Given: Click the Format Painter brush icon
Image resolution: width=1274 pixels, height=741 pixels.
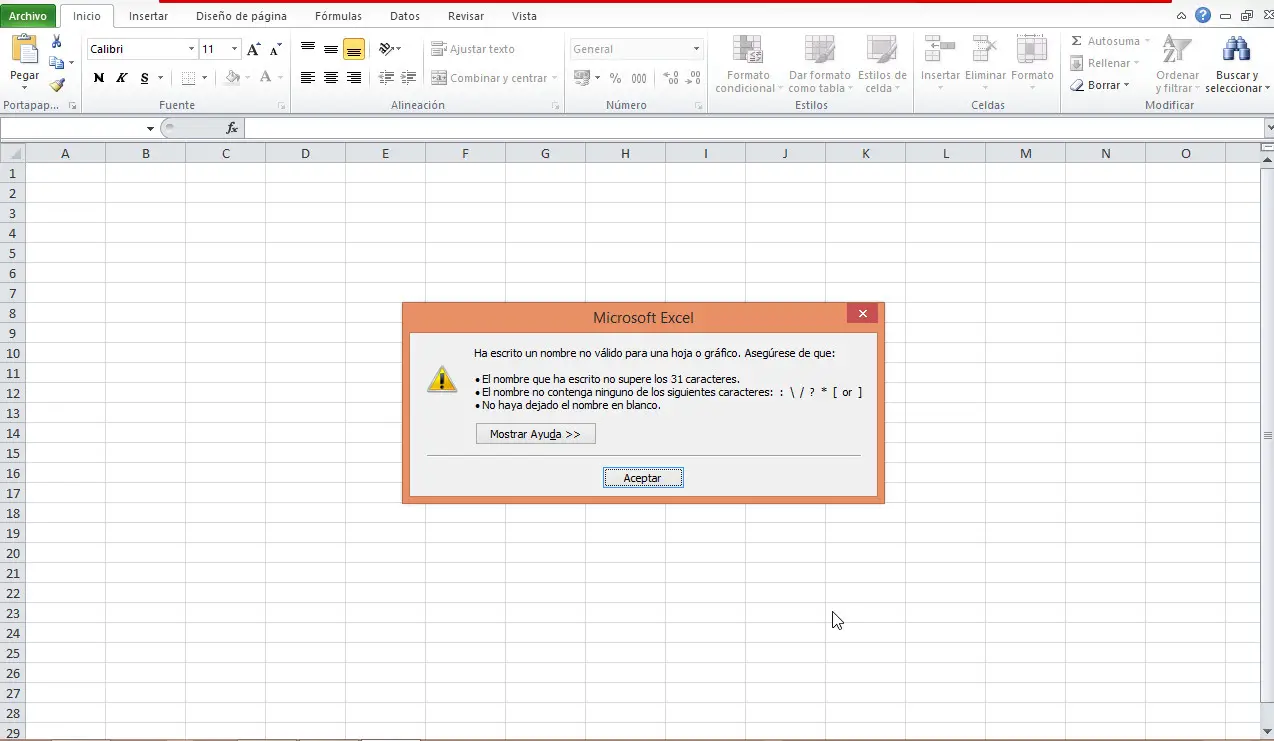Looking at the screenshot, I should pyautogui.click(x=57, y=85).
